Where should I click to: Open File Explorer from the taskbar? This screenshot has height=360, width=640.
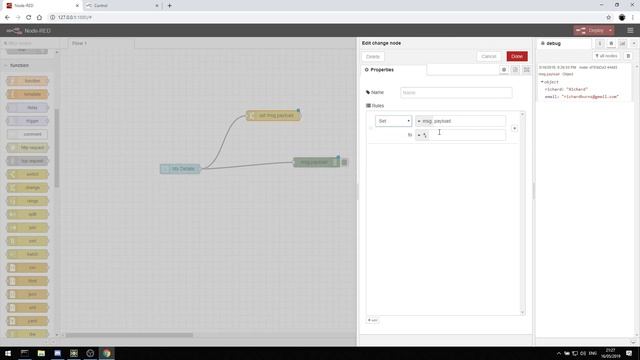coord(41,353)
